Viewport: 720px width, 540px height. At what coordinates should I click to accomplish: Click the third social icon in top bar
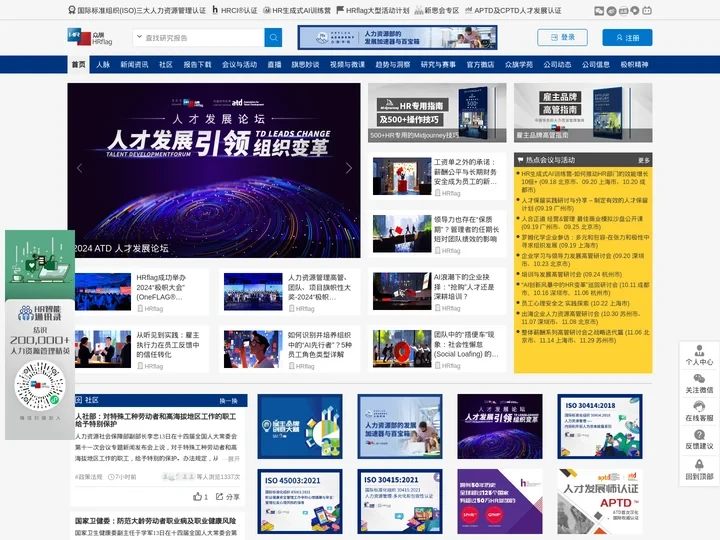pos(623,11)
